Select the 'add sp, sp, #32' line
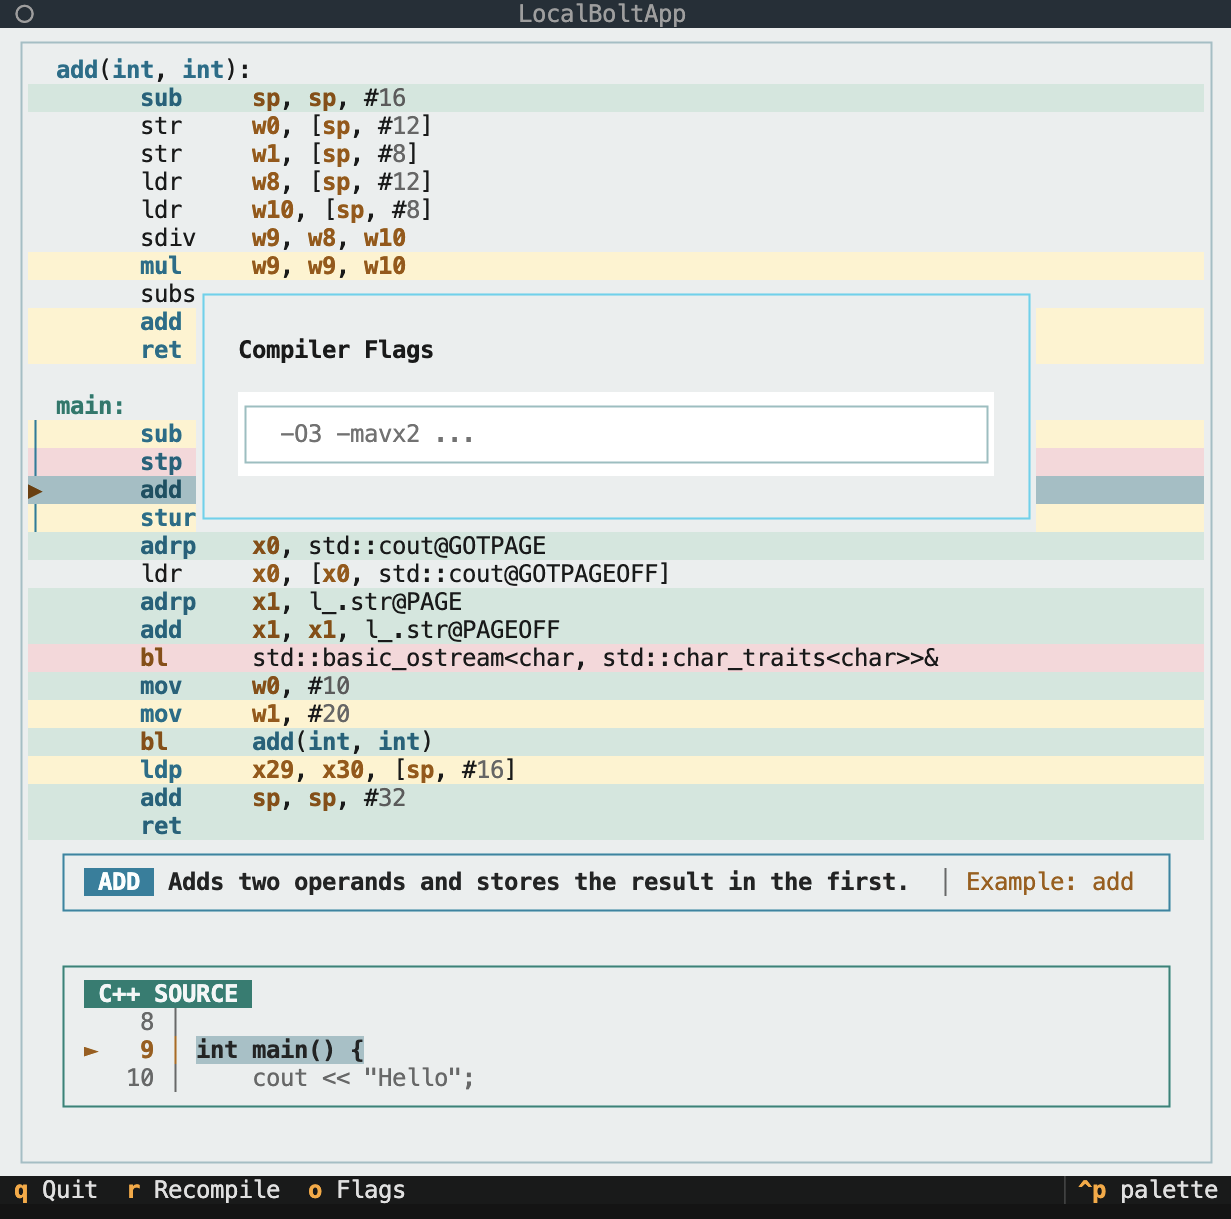1231x1219 pixels. click(x=616, y=798)
